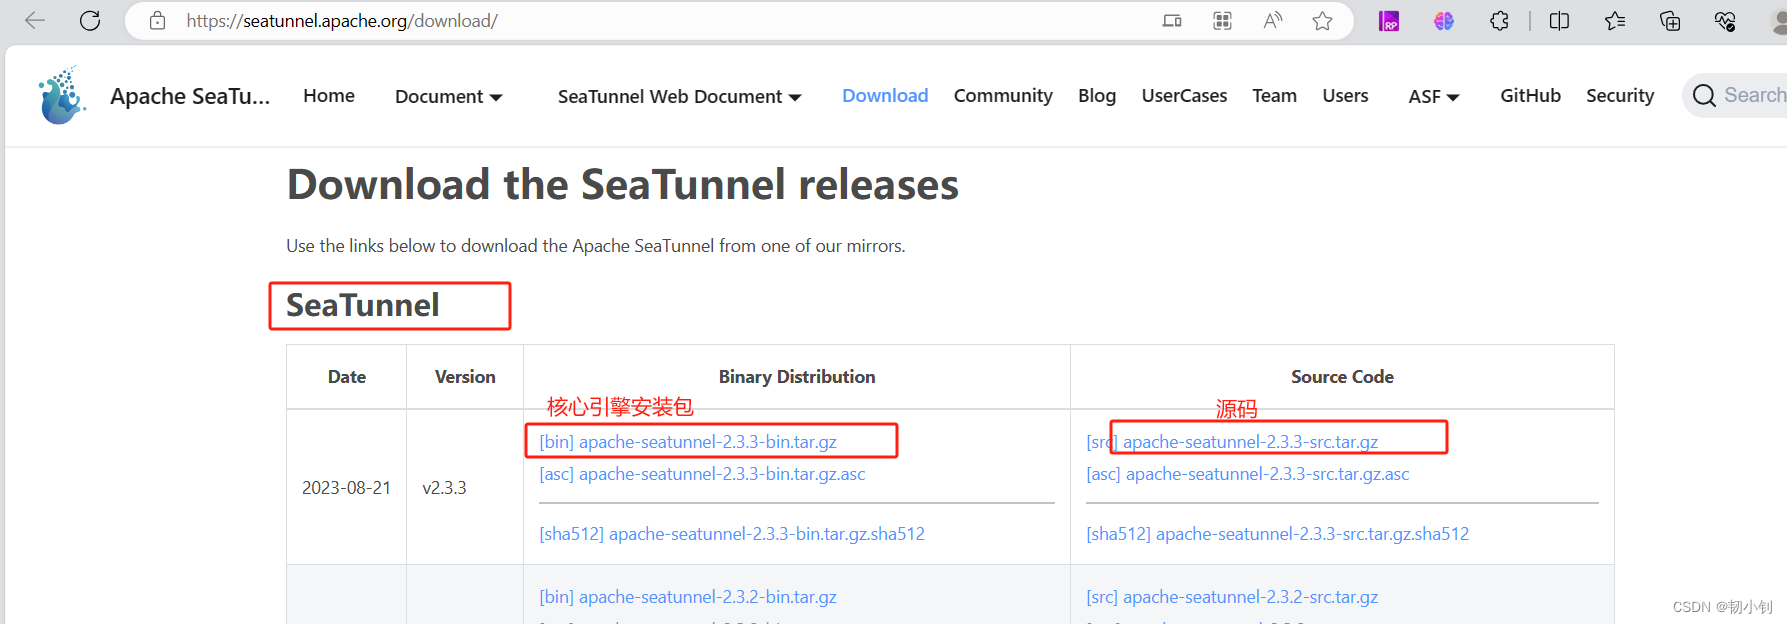This screenshot has width=1787, height=624.
Task: Toggle the split screen icon
Action: click(x=1559, y=21)
